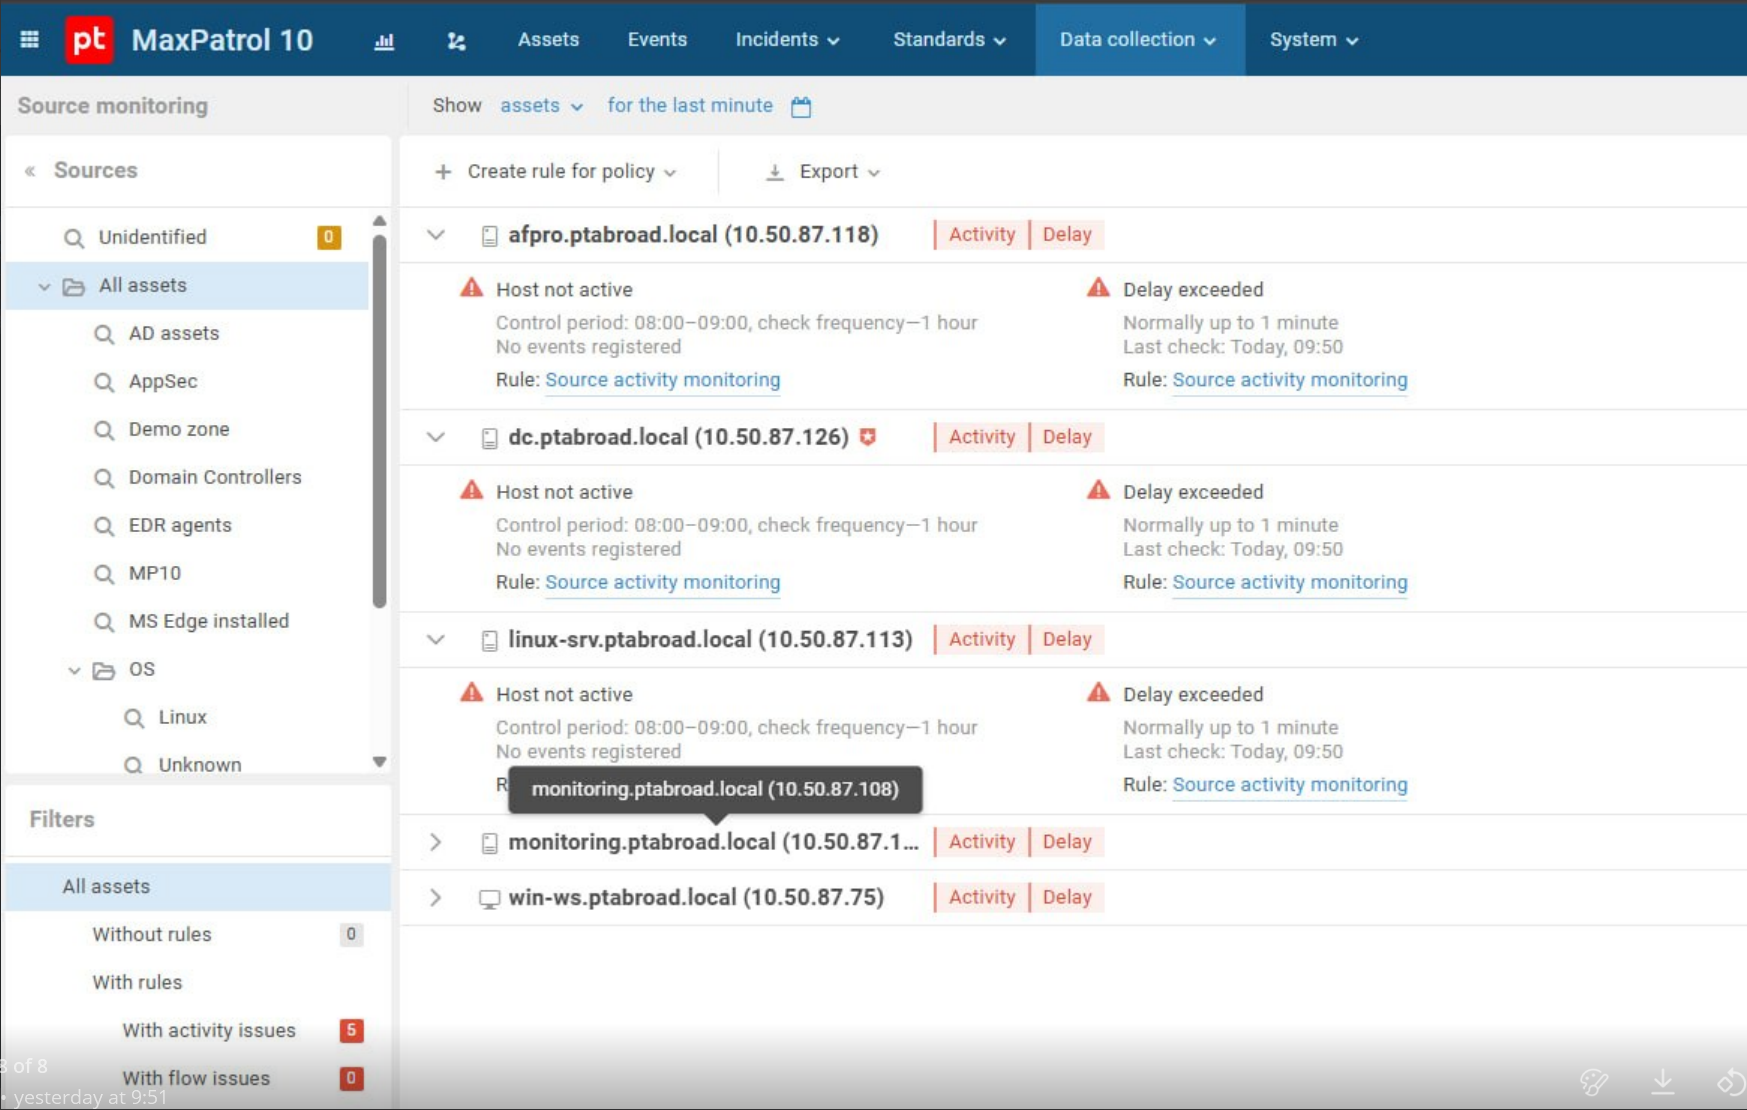The width and height of the screenshot is (1747, 1110).
Task: Click the Activity tag on afpro.ptabroad.local
Action: [x=981, y=235]
